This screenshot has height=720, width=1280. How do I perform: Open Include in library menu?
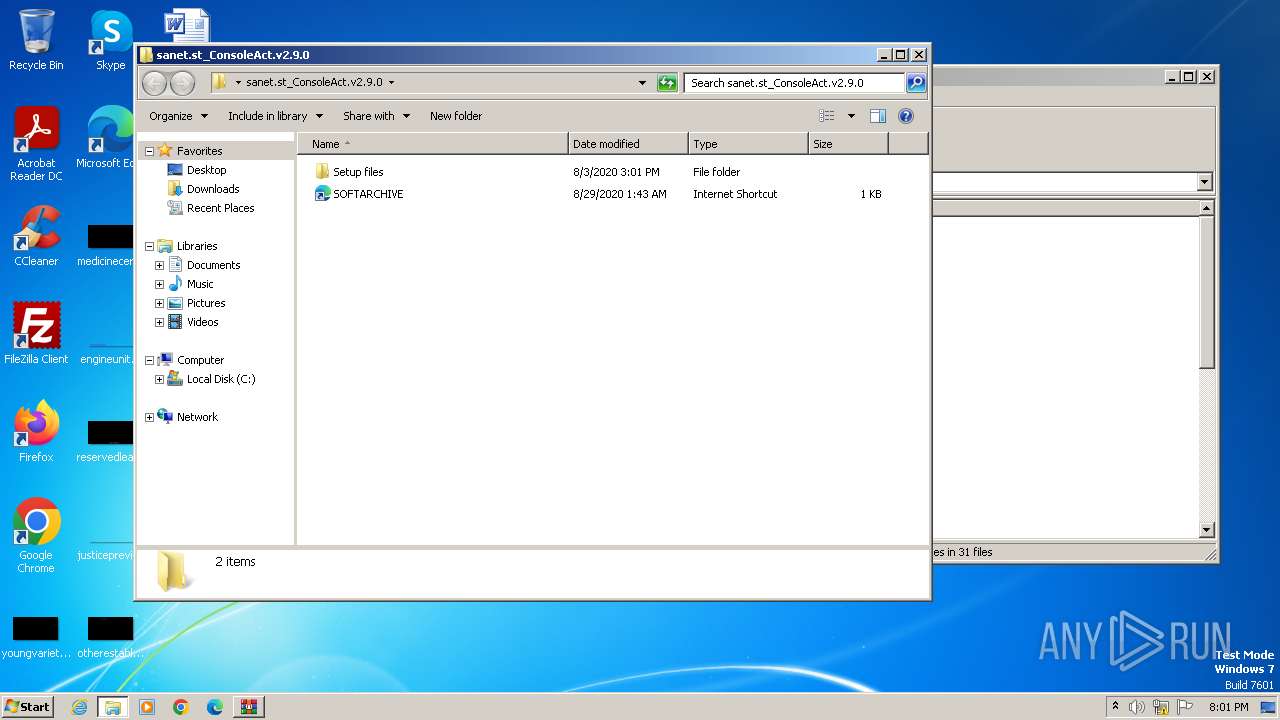coord(275,116)
